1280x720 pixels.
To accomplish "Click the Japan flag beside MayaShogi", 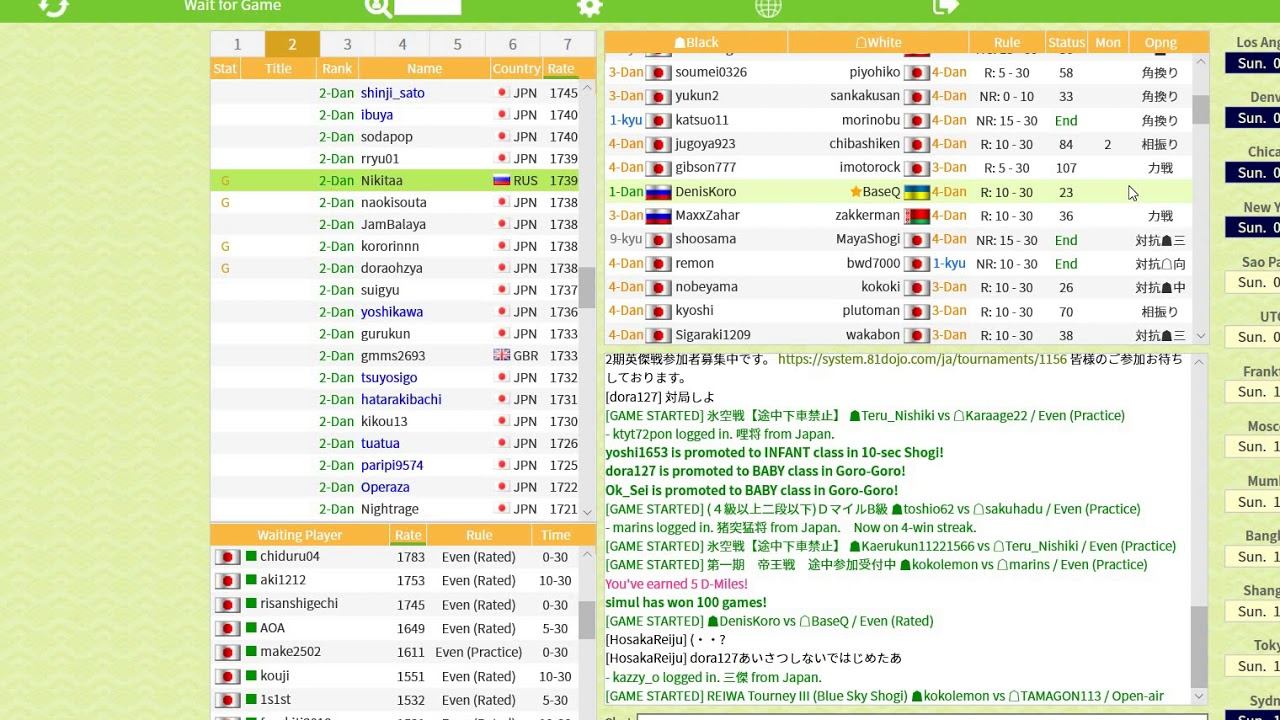I will (917, 240).
